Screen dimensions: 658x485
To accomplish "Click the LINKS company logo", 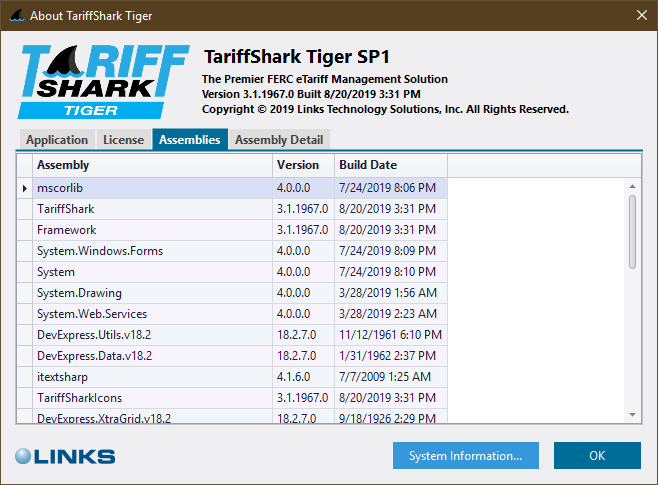I will click(65, 456).
